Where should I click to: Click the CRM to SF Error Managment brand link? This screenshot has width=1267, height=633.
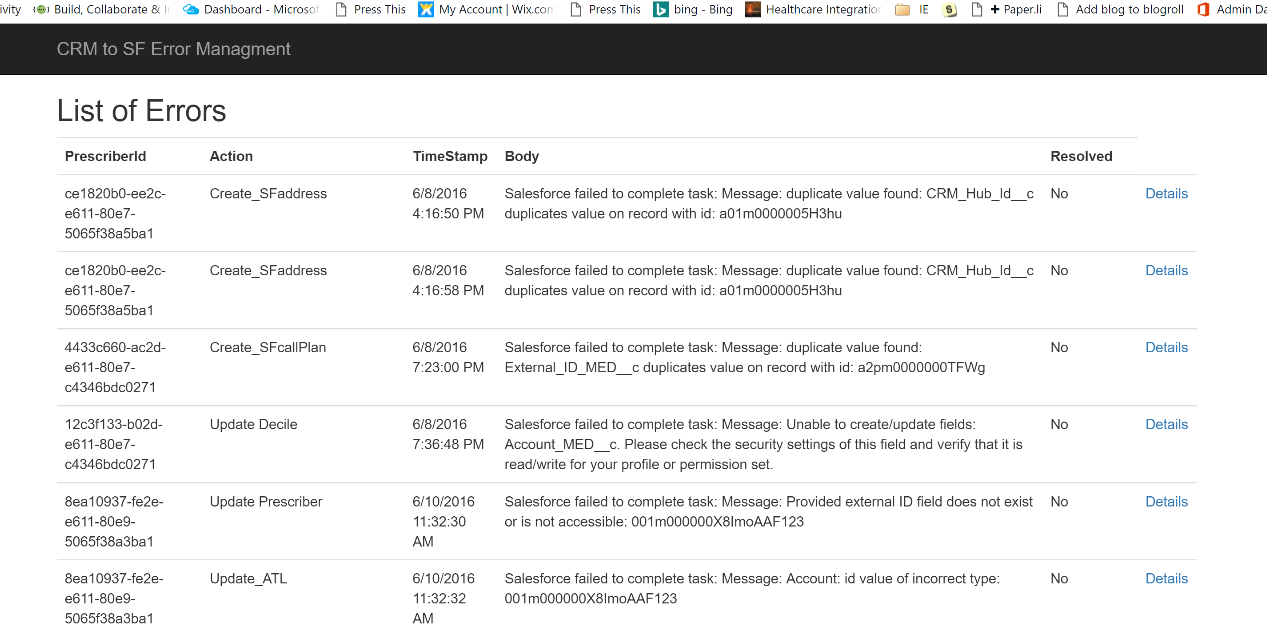coord(174,49)
